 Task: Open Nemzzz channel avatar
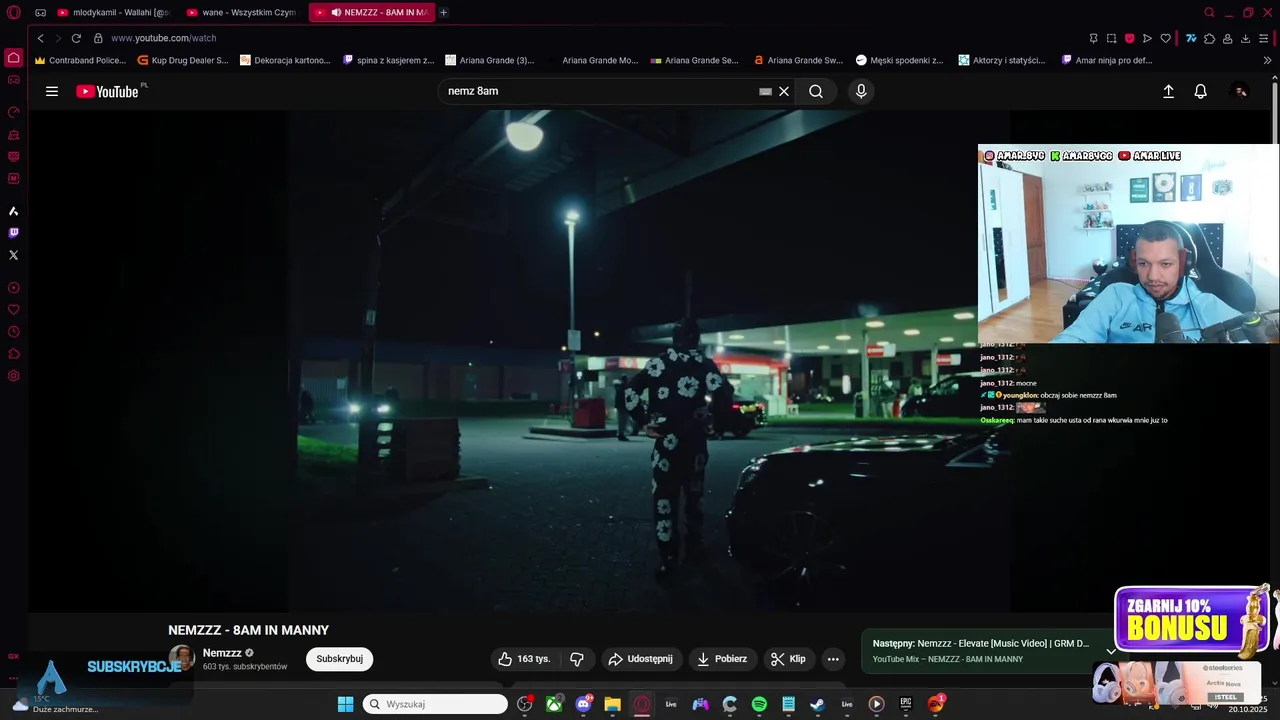[181, 658]
